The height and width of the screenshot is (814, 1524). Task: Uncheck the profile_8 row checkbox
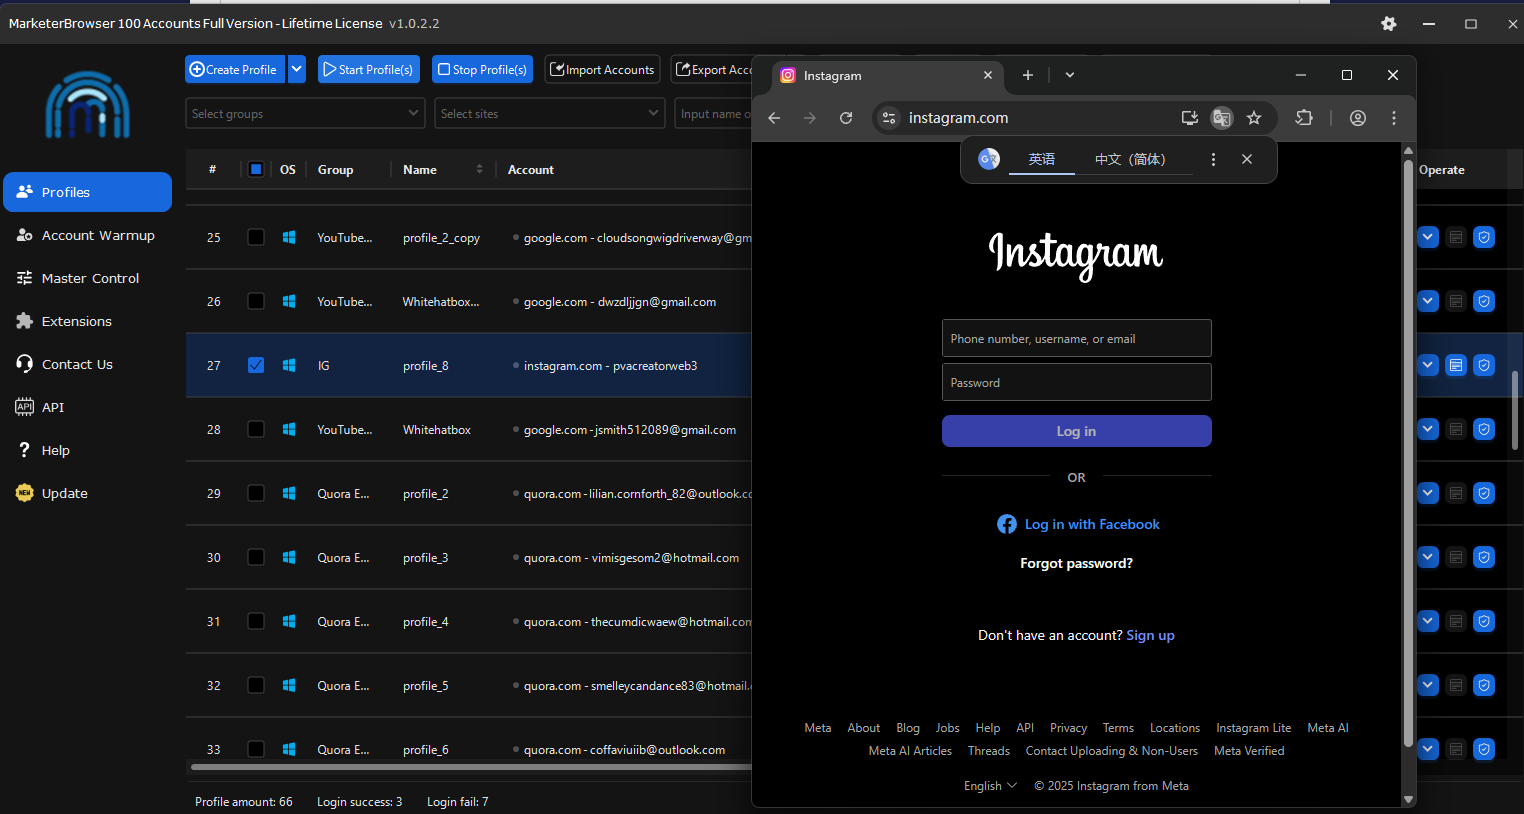tap(256, 366)
